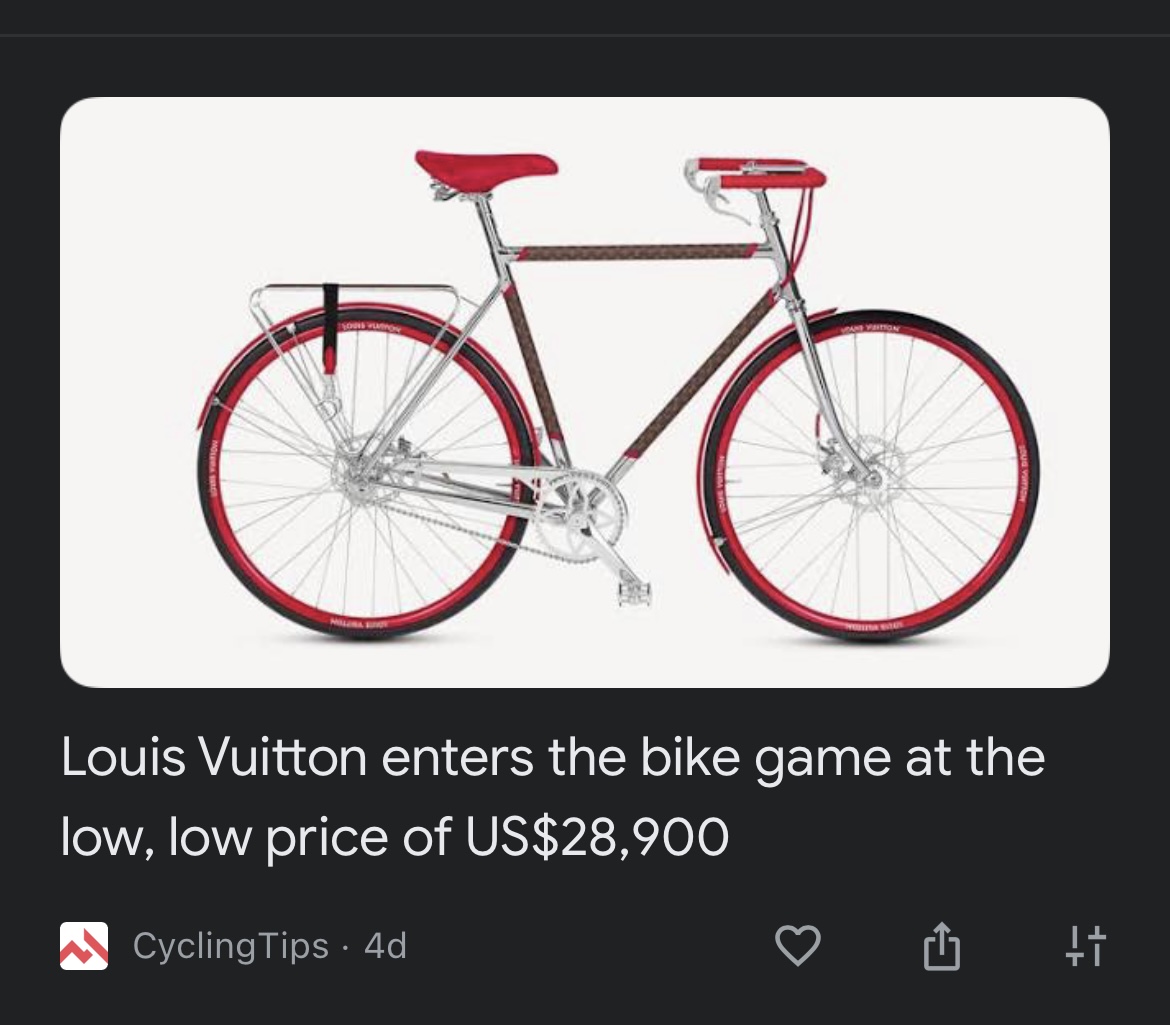Image resolution: width=1170 pixels, height=1025 pixels.
Task: Click the CyclingTips red logo icon
Action: pos(84,946)
